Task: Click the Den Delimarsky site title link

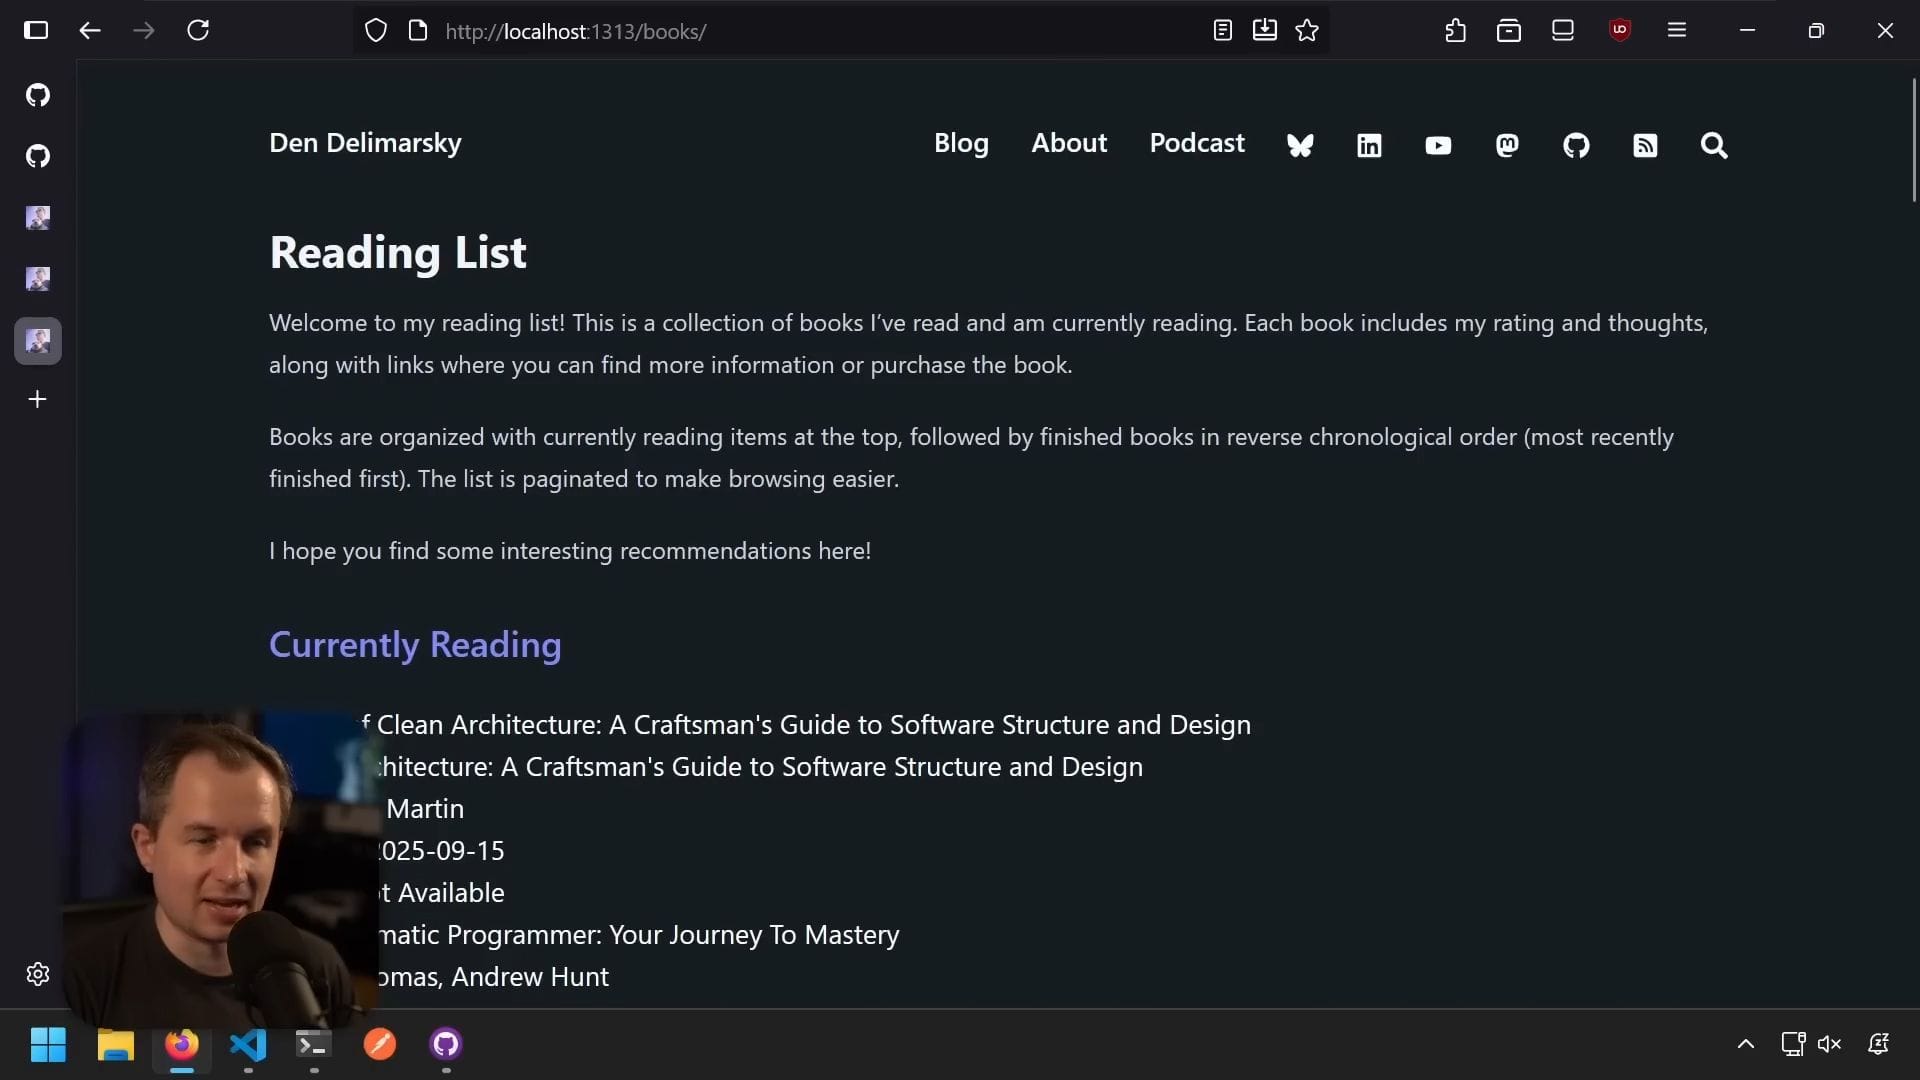Action: click(365, 143)
